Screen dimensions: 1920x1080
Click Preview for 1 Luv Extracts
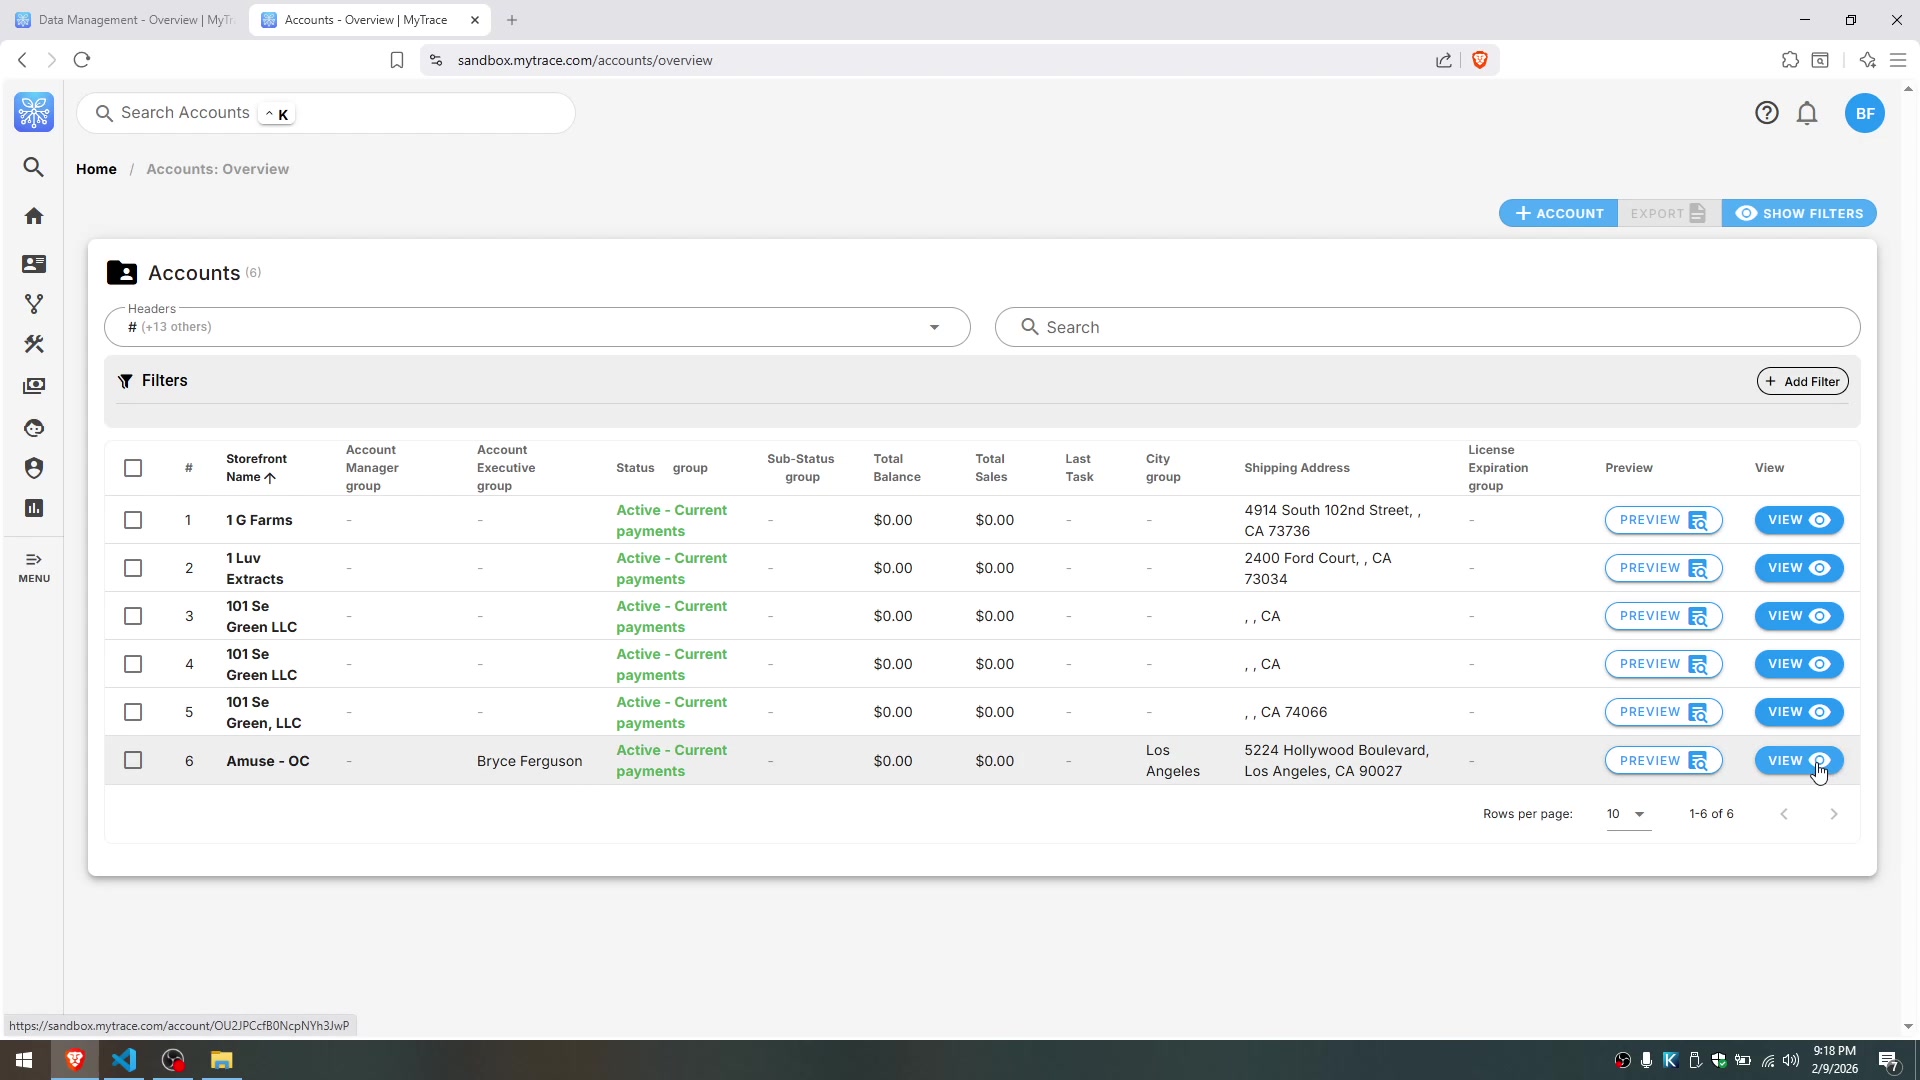click(1662, 568)
